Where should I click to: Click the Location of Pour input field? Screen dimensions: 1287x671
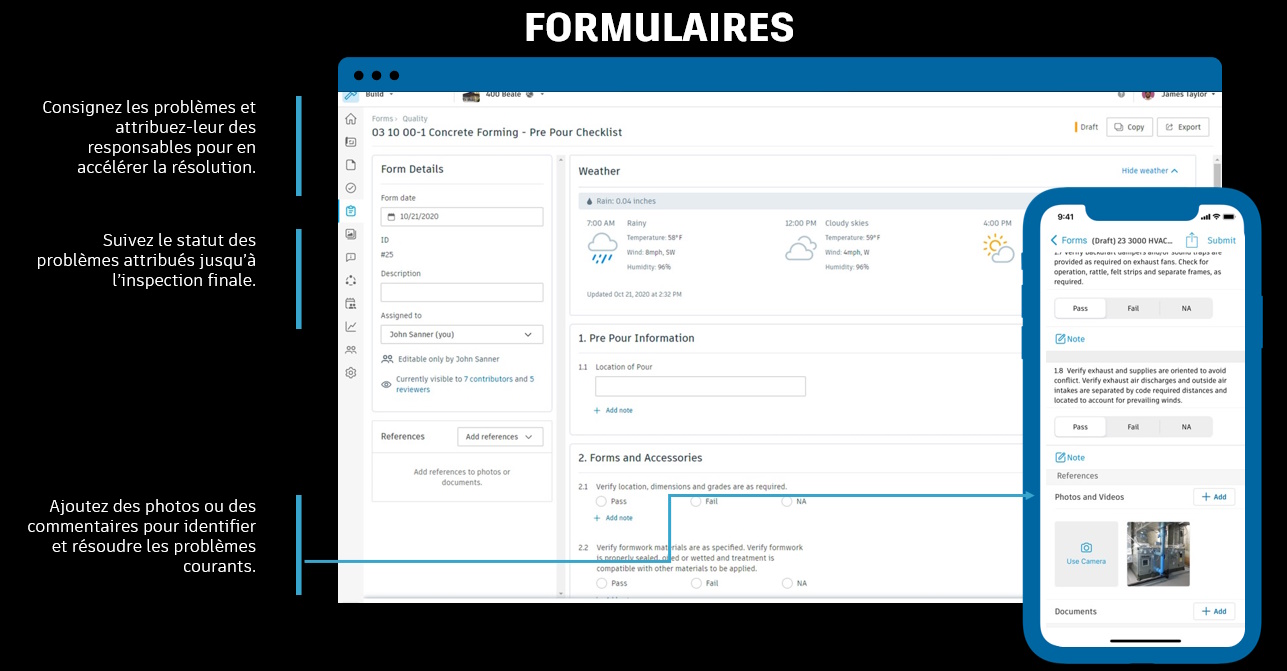[700, 386]
